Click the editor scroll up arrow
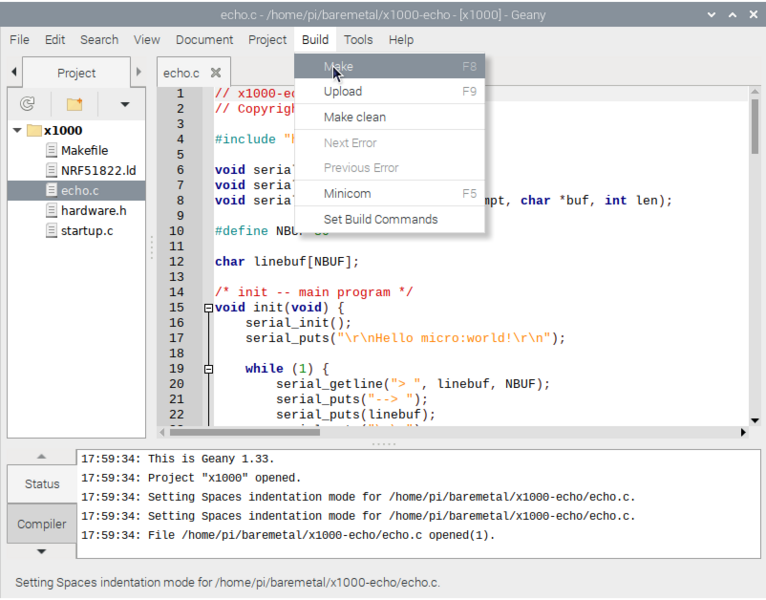Screen dimensions: 766x600 coord(755,91)
